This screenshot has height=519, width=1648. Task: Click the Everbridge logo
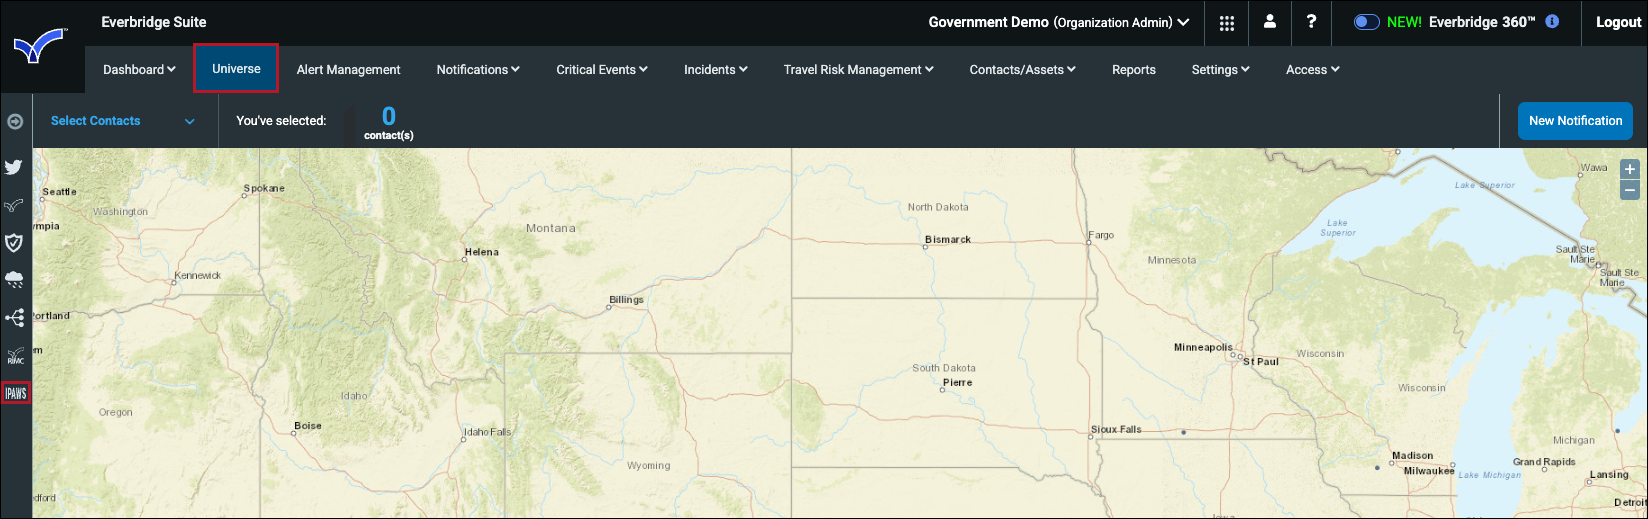pos(40,46)
